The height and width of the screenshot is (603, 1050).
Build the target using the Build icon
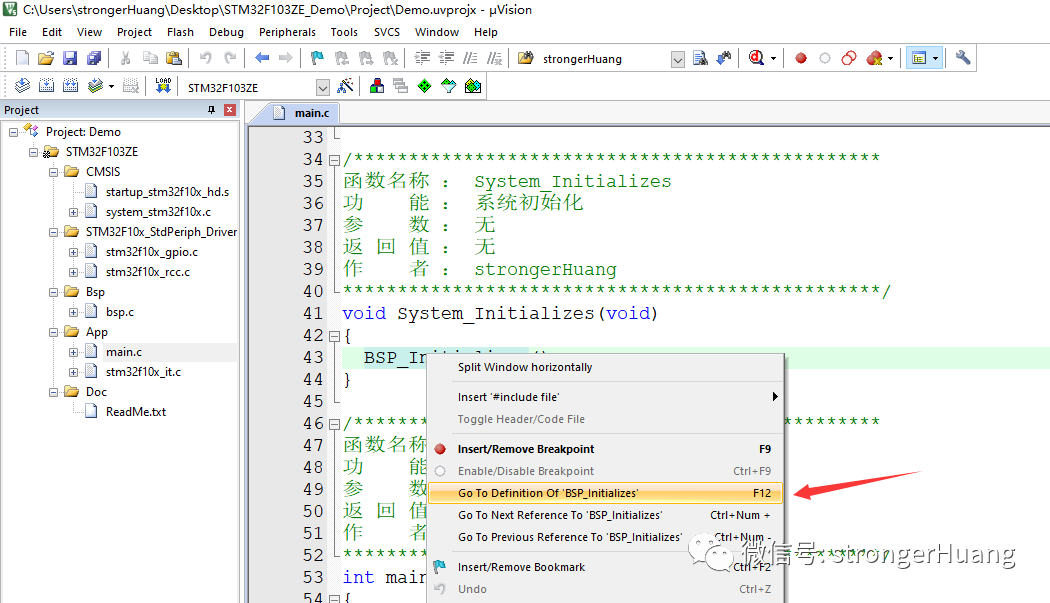[46, 86]
